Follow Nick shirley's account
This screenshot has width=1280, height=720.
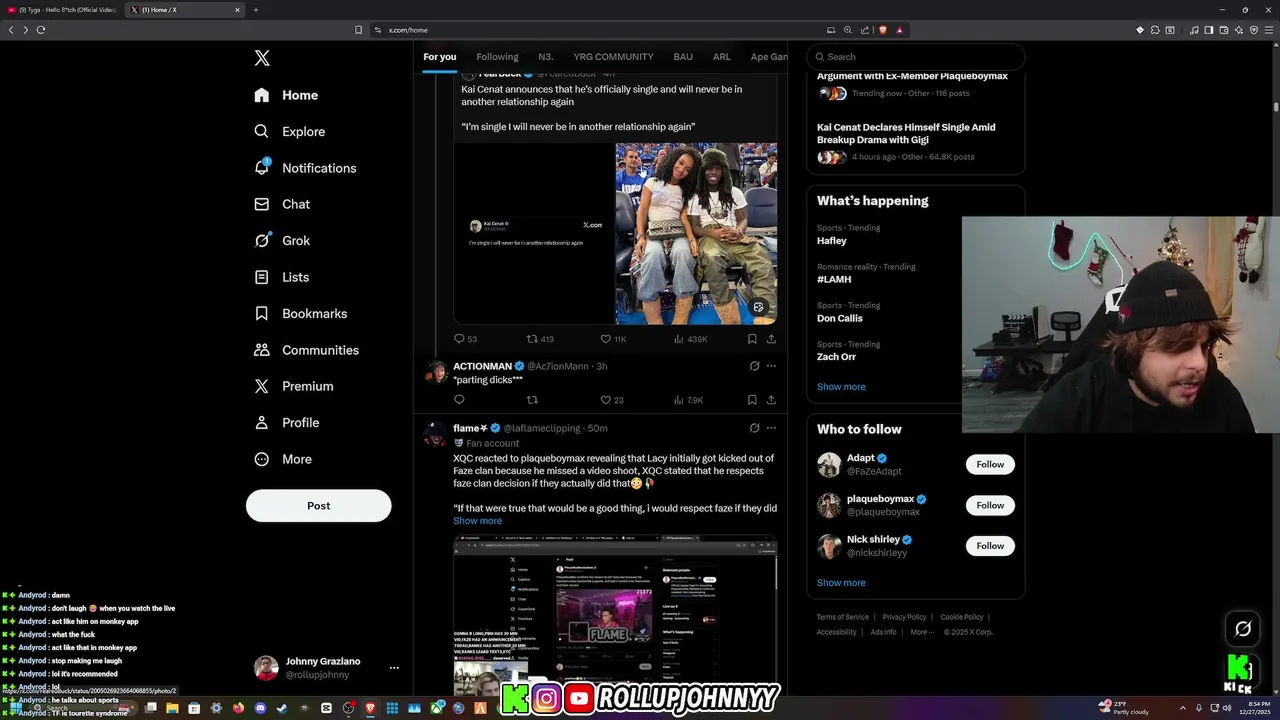point(990,546)
